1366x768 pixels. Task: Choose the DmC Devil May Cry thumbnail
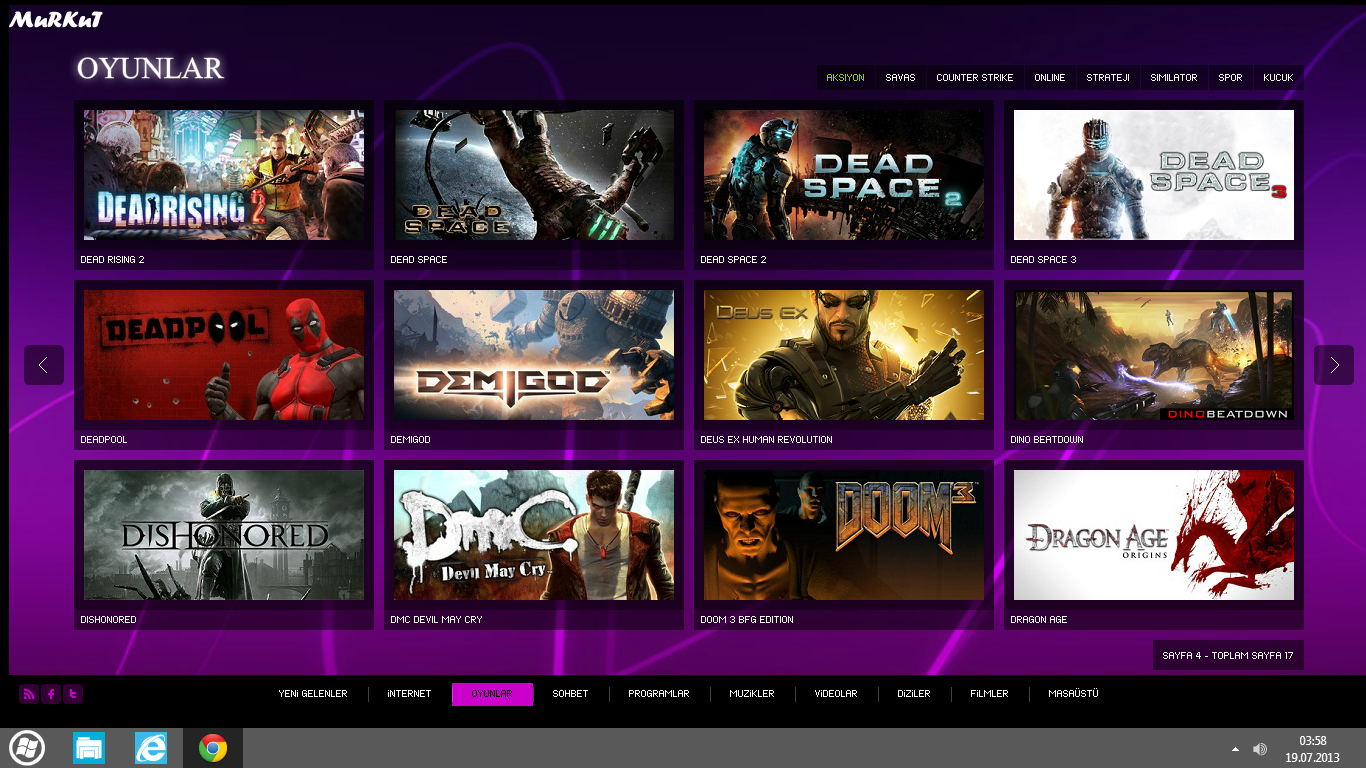pos(534,535)
